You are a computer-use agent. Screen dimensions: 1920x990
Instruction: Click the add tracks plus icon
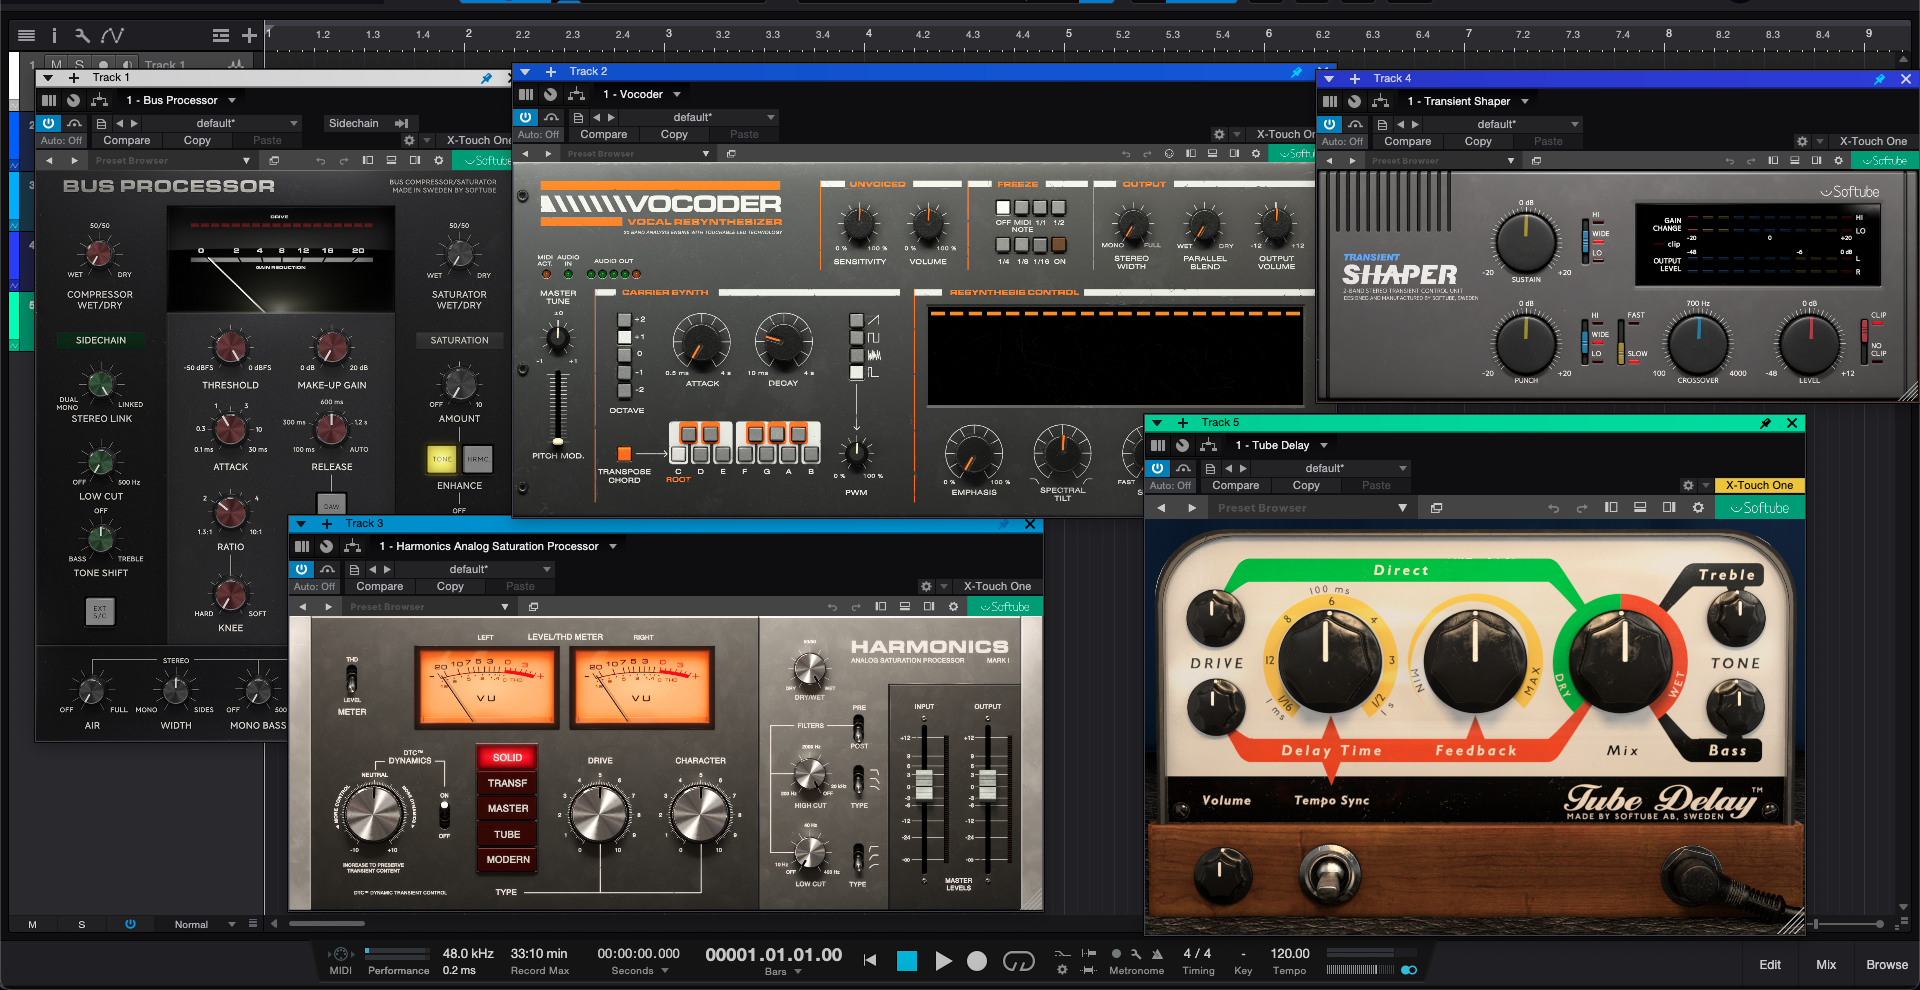(249, 35)
